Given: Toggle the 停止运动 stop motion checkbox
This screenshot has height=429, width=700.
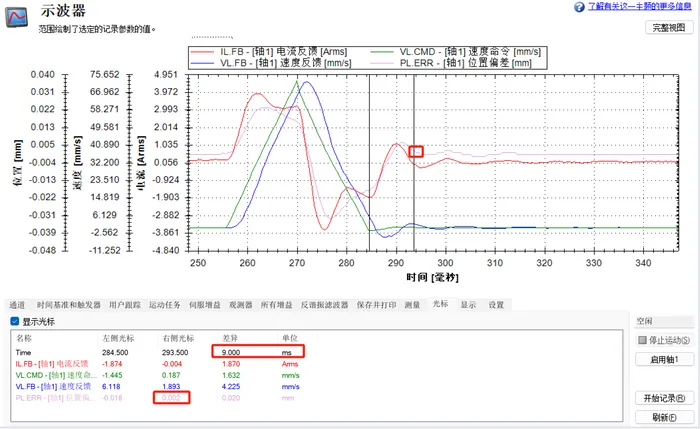Looking at the screenshot, I should 643,341.
